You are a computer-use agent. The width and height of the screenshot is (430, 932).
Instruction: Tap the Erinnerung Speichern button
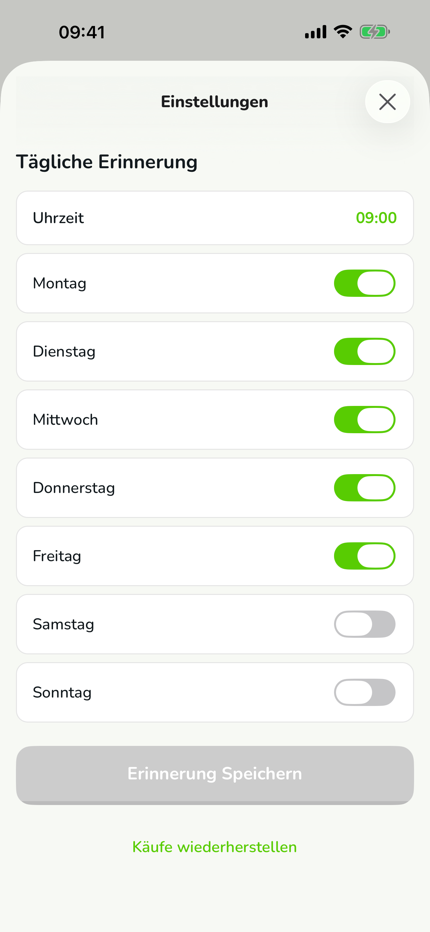pos(215,774)
